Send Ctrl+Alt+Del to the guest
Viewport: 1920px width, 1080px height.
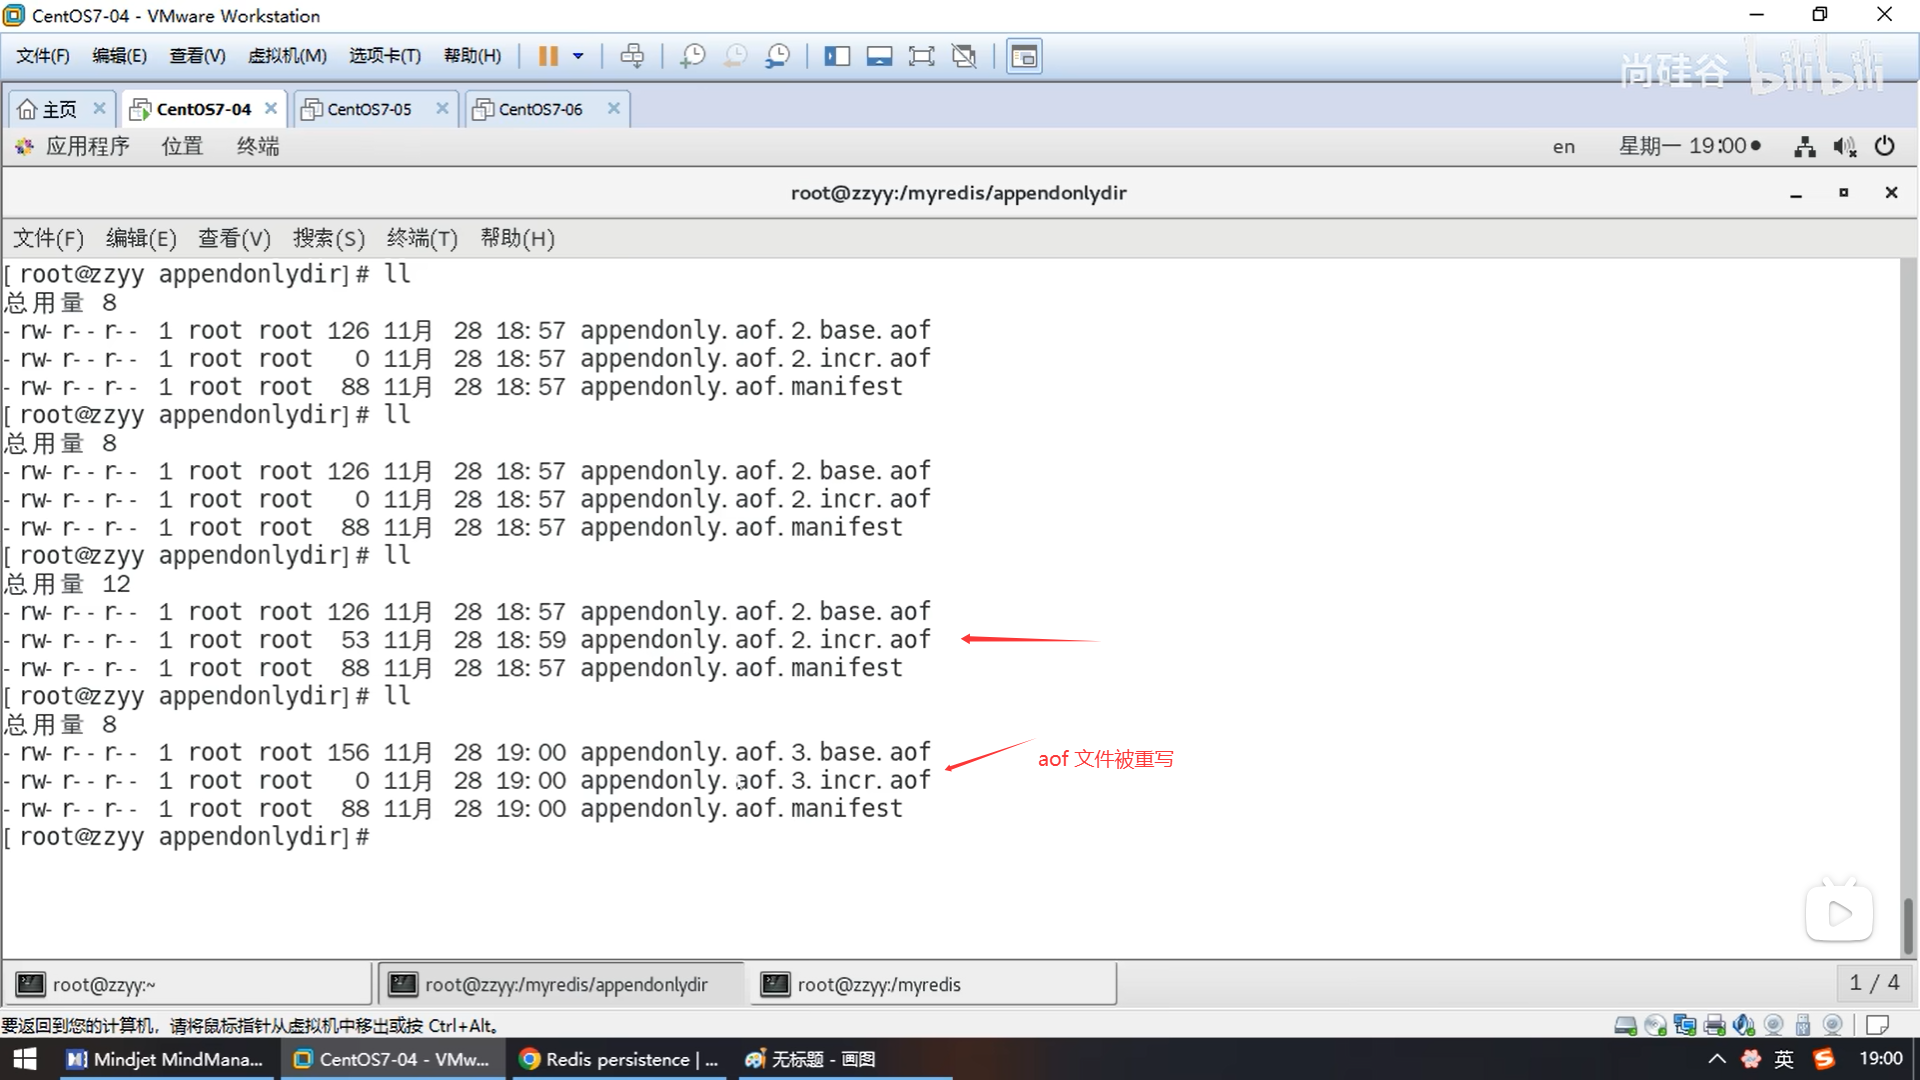[632, 56]
